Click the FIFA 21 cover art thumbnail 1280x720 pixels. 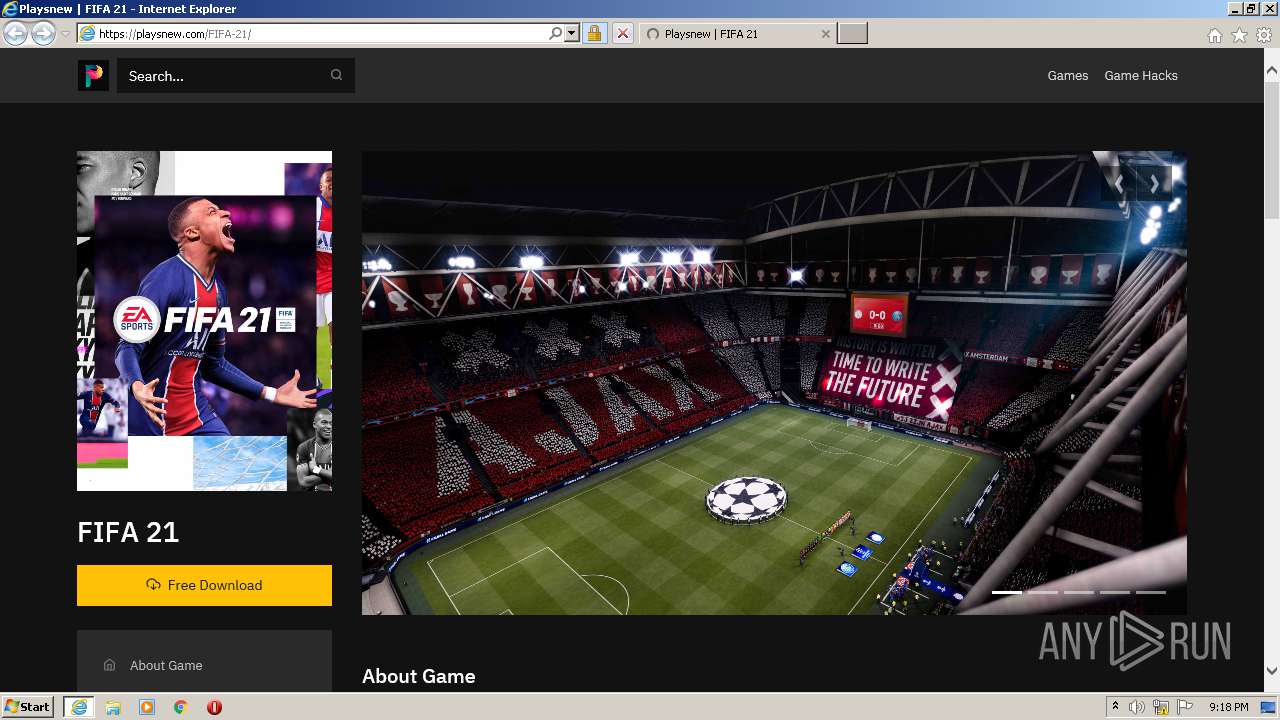point(204,321)
